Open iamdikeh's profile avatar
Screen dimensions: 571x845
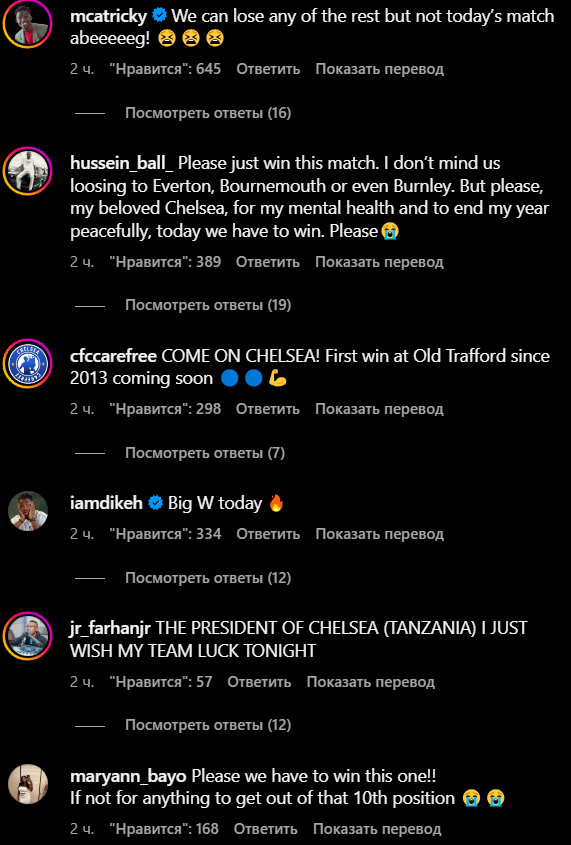28,510
